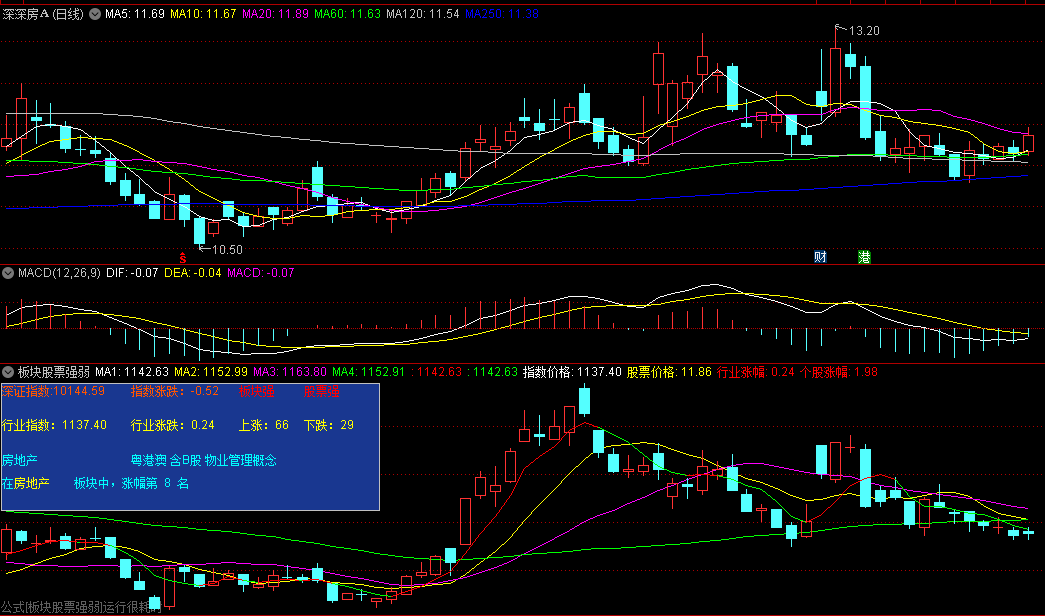Click the formula status message at bottom left

(x=81, y=607)
